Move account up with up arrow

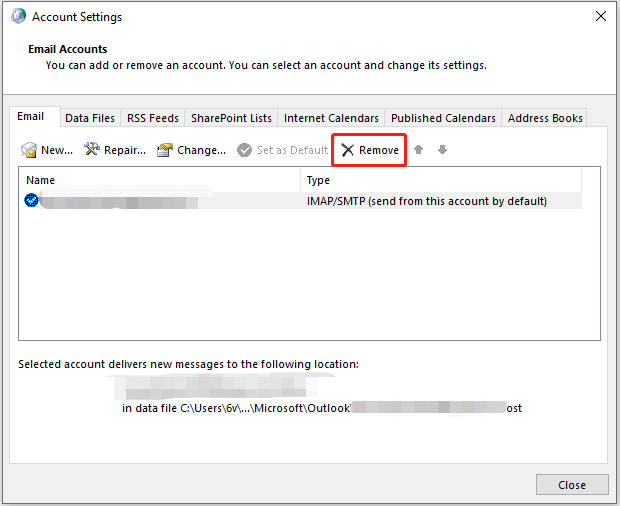419,150
